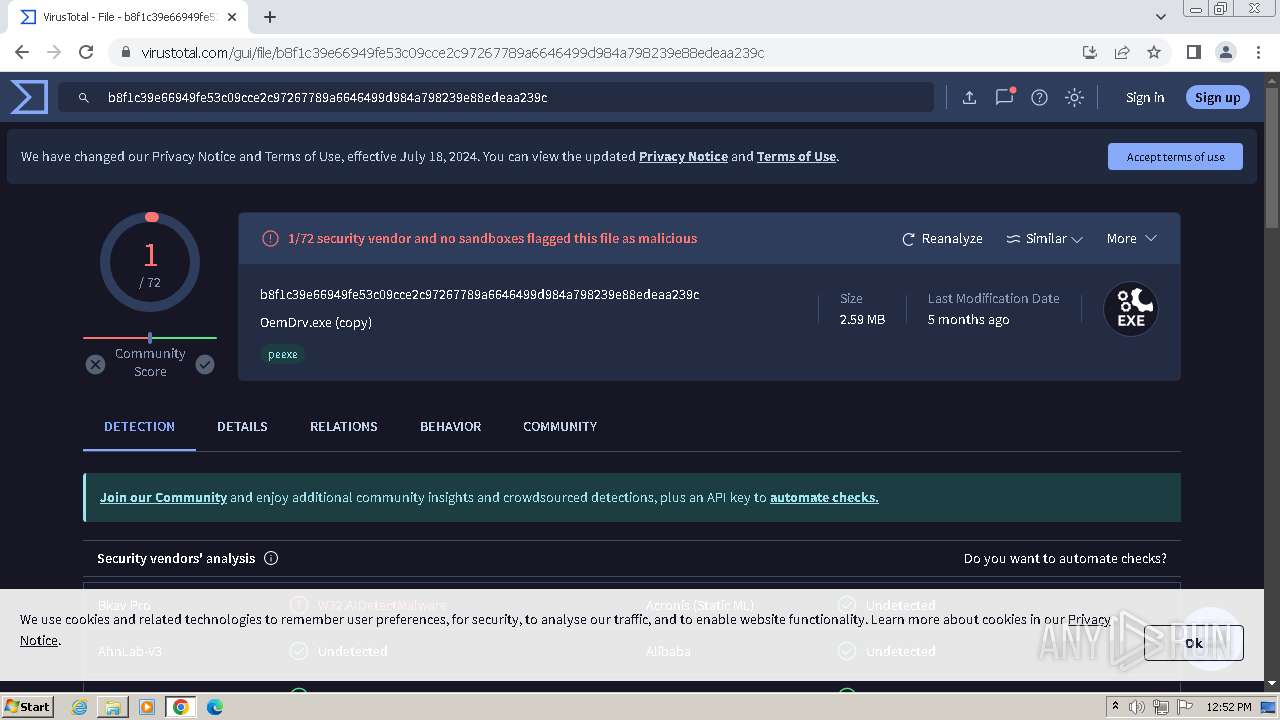The width and height of the screenshot is (1280, 720).
Task: Click the search magnifier icon
Action: coord(84,98)
